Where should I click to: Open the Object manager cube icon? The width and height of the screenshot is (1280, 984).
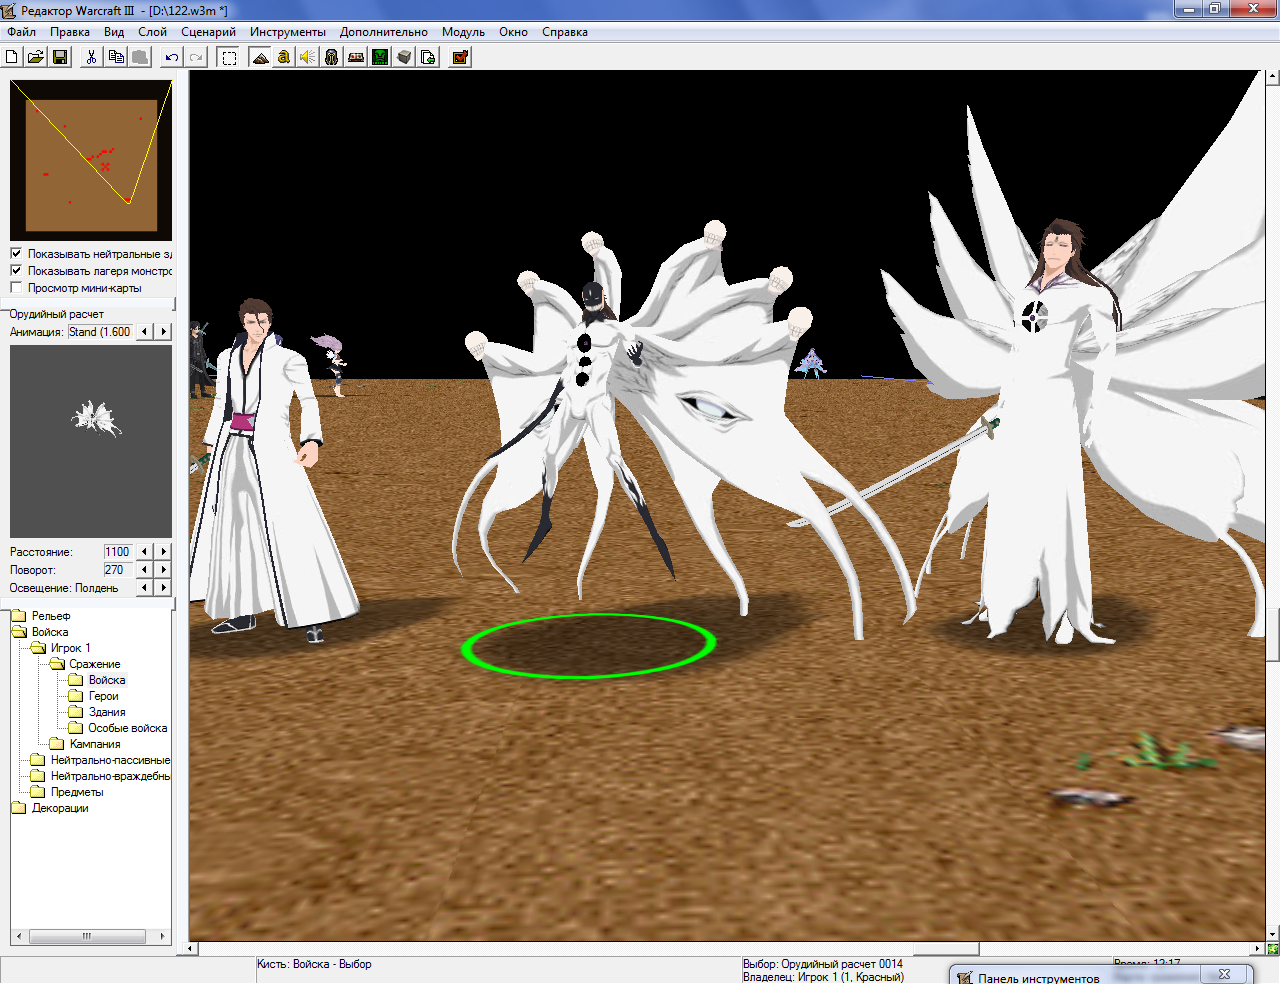click(x=404, y=57)
